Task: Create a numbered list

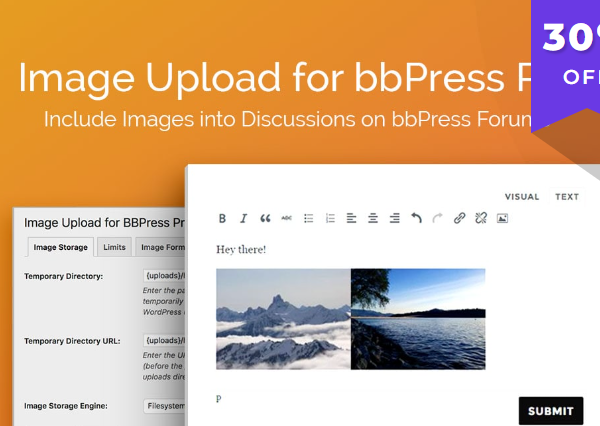Action: [x=330, y=218]
